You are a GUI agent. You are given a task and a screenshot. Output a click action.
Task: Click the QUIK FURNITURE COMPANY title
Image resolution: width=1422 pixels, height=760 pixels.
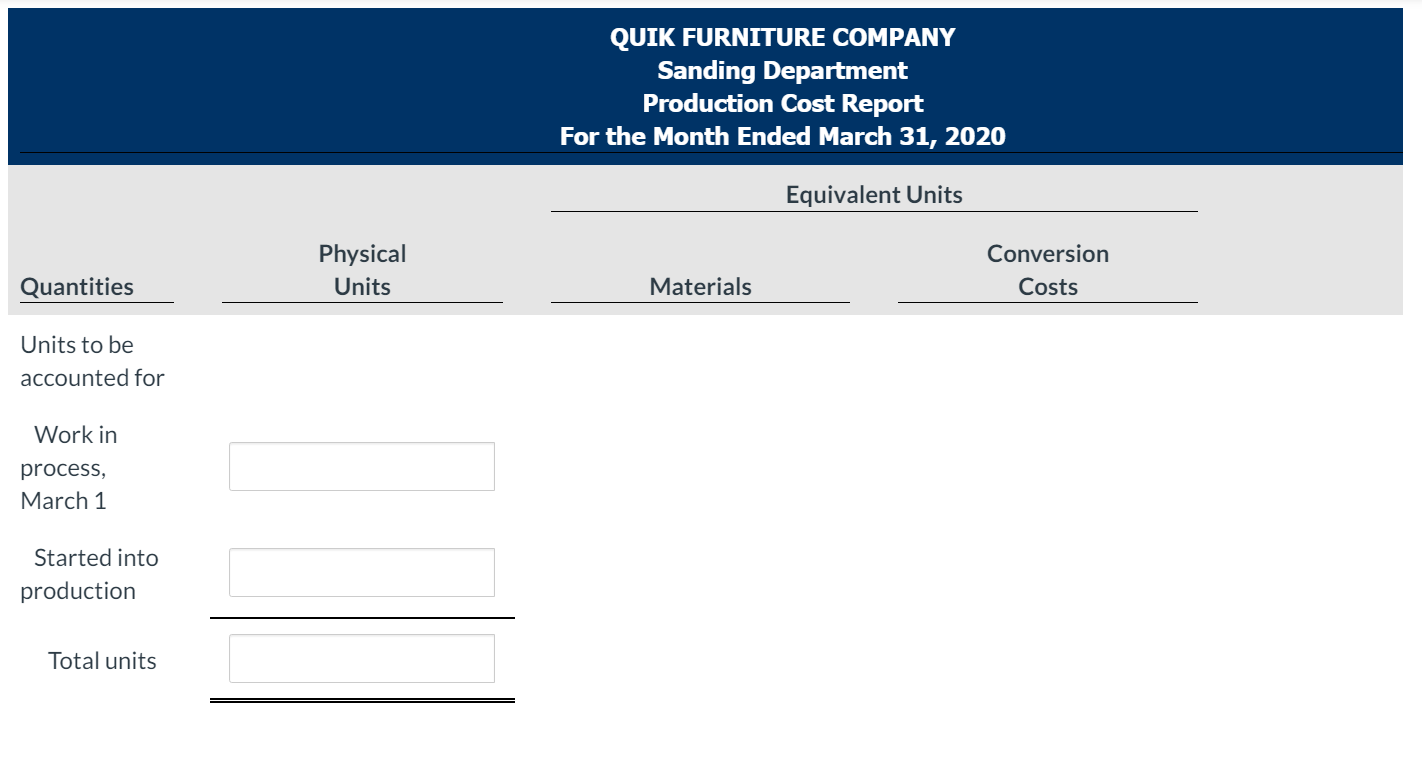(781, 37)
